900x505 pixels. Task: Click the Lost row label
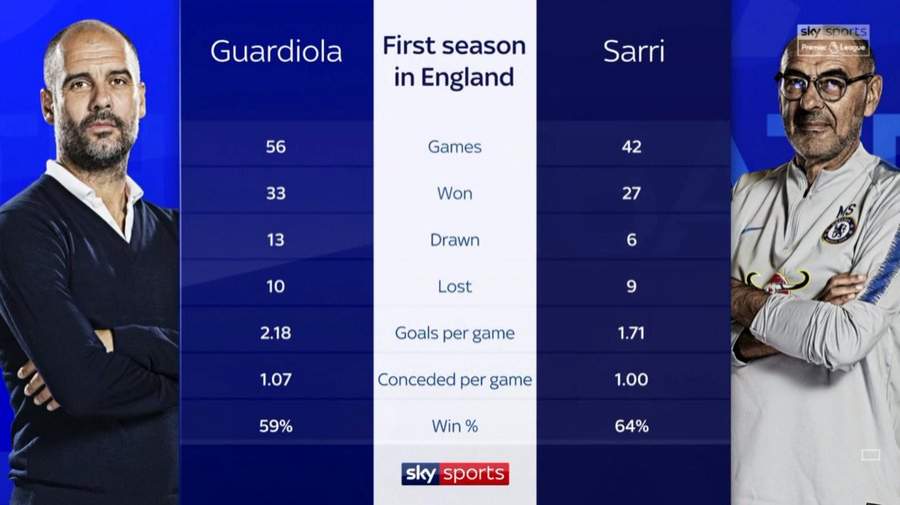click(x=455, y=286)
